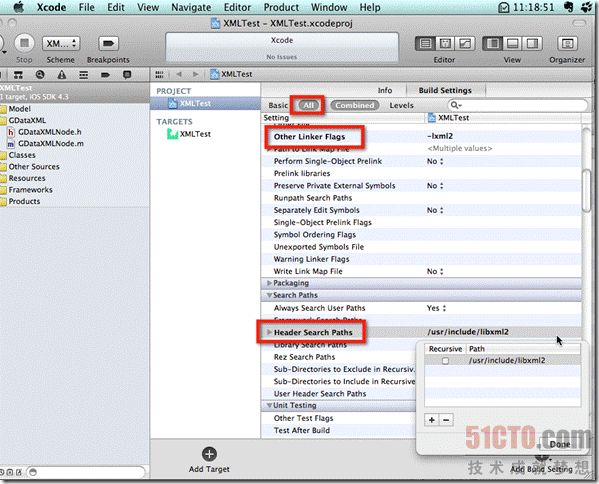Change Perform Single-Object Prelink No value
599x484 pixels.
(x=435, y=161)
